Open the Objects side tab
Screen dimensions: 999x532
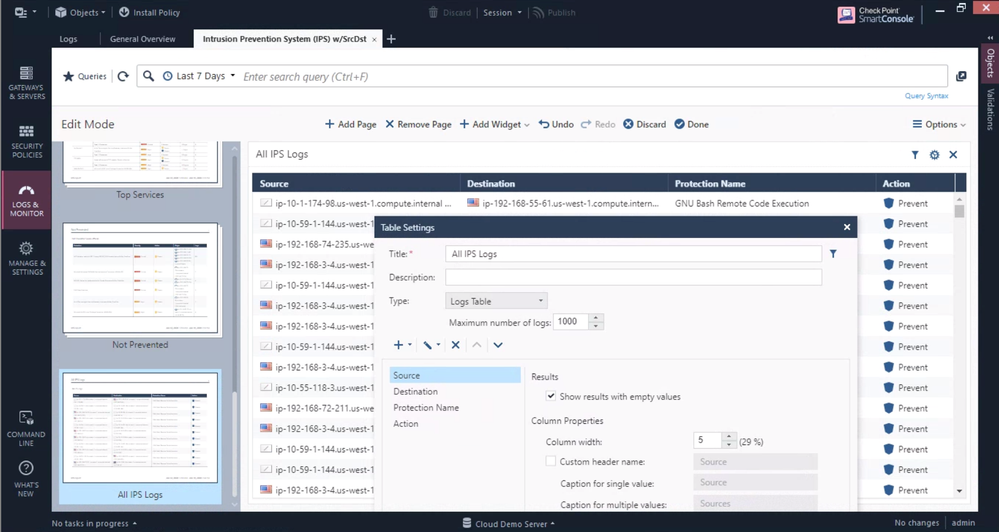pos(989,62)
